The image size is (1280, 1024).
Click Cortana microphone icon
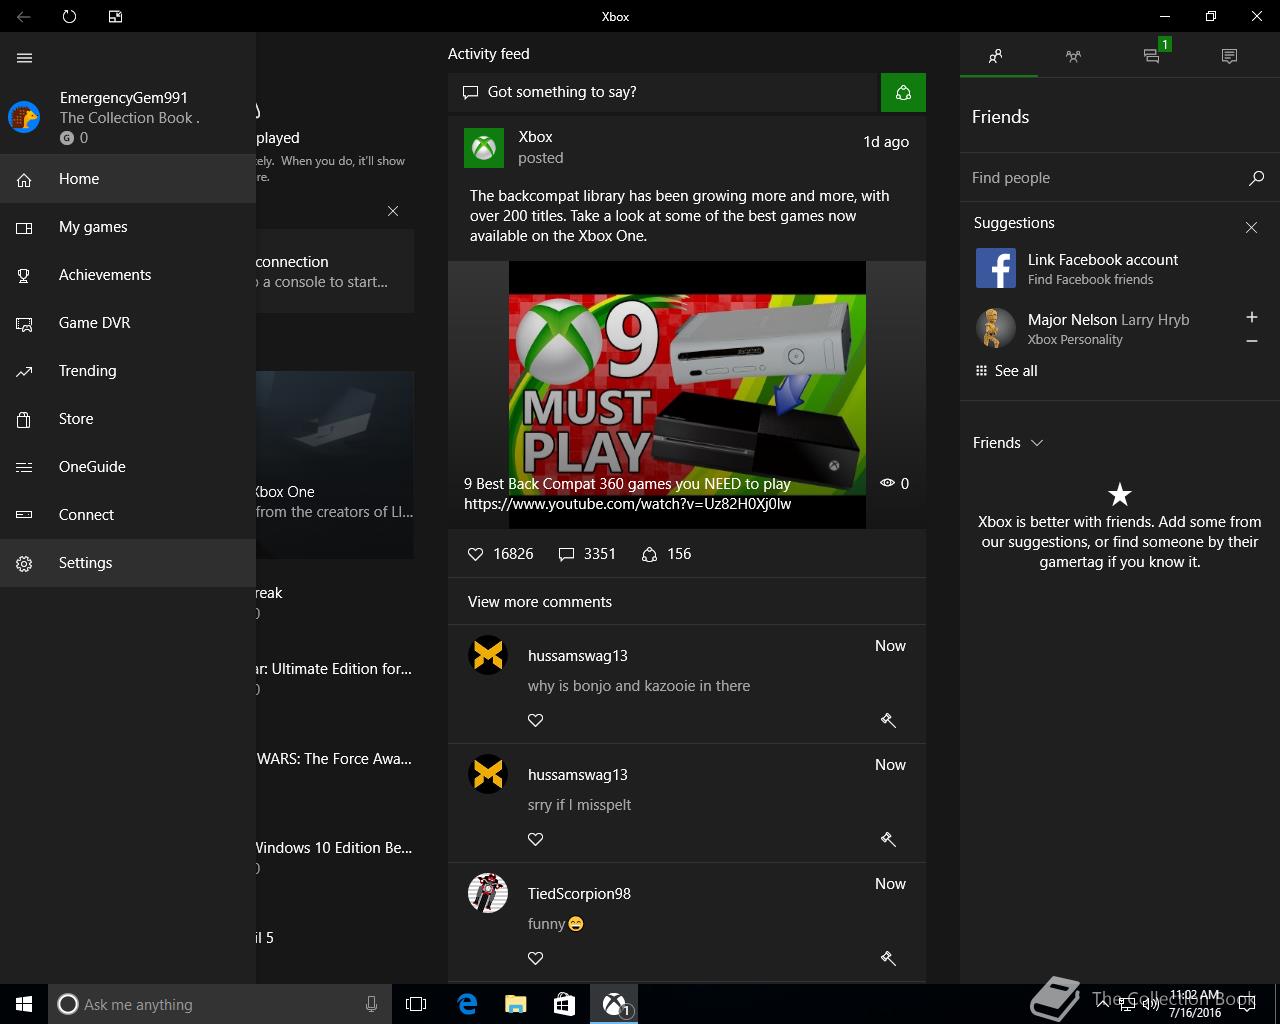[371, 1004]
